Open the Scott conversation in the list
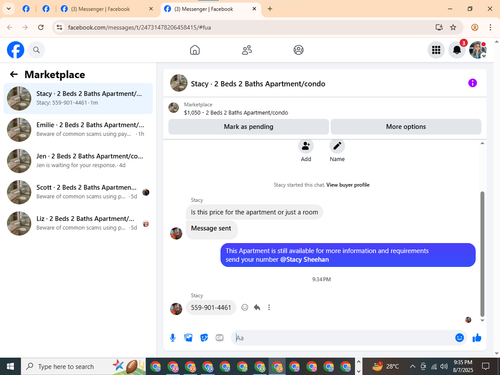 tap(78, 192)
